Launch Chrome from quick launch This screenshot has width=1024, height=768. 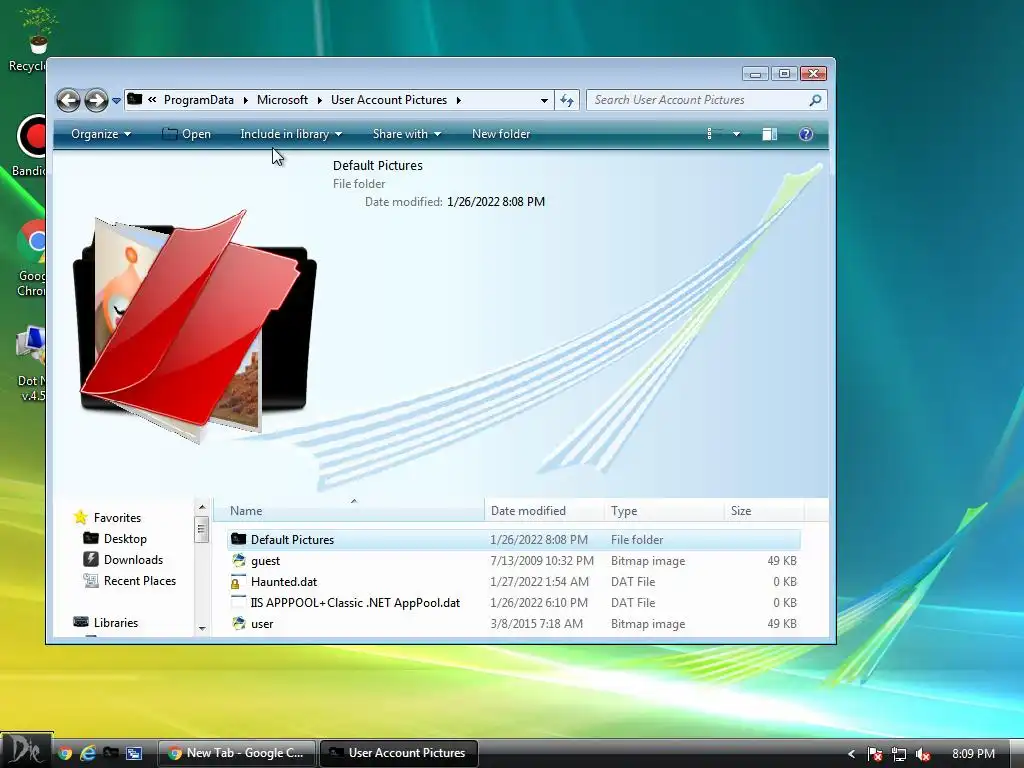point(65,753)
